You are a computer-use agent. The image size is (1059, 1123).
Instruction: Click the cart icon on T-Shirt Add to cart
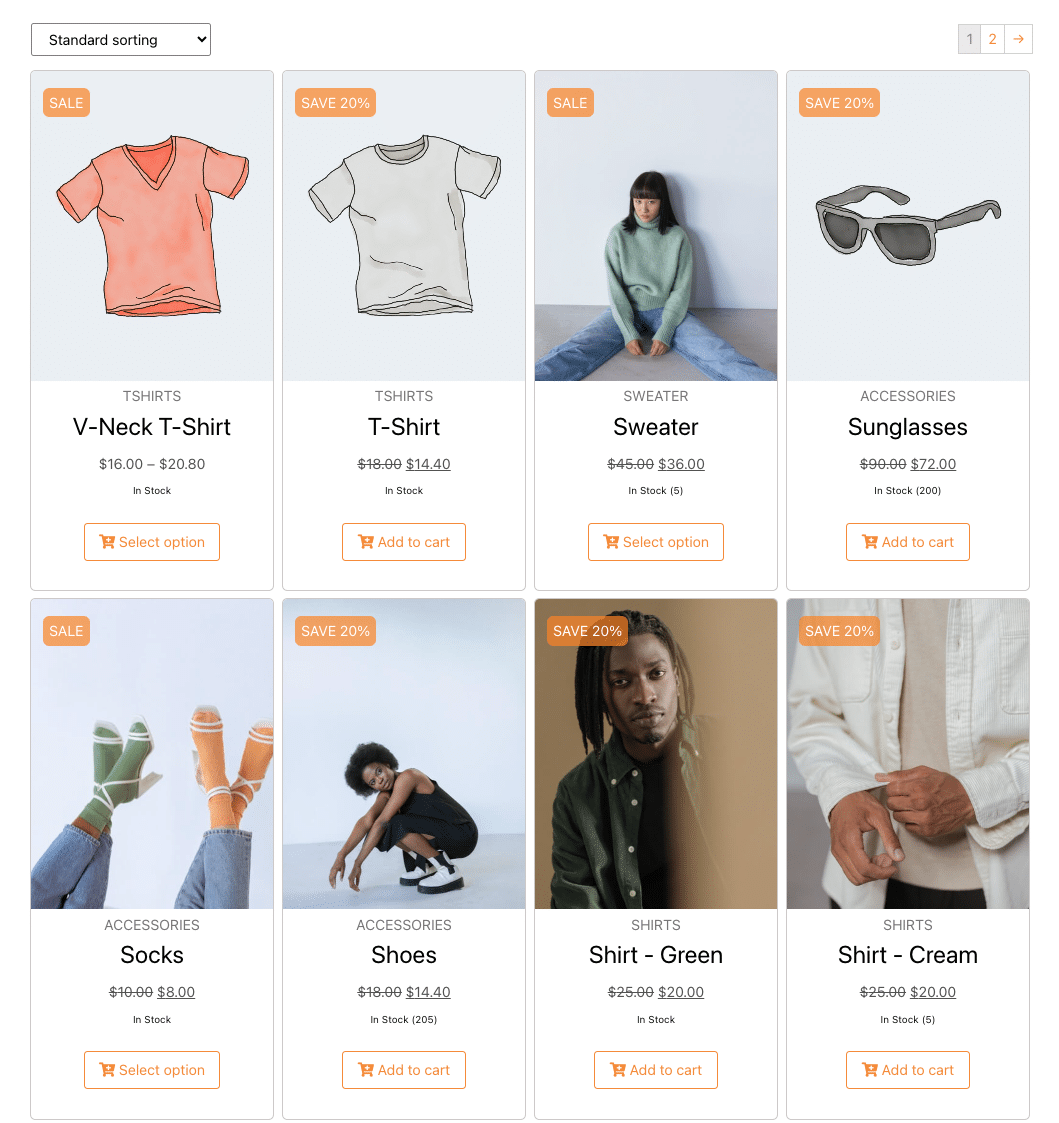click(x=366, y=542)
